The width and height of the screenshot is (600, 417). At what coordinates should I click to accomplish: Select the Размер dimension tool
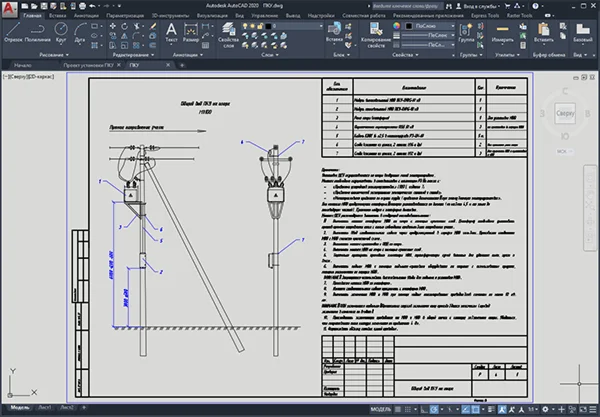[x=191, y=33]
